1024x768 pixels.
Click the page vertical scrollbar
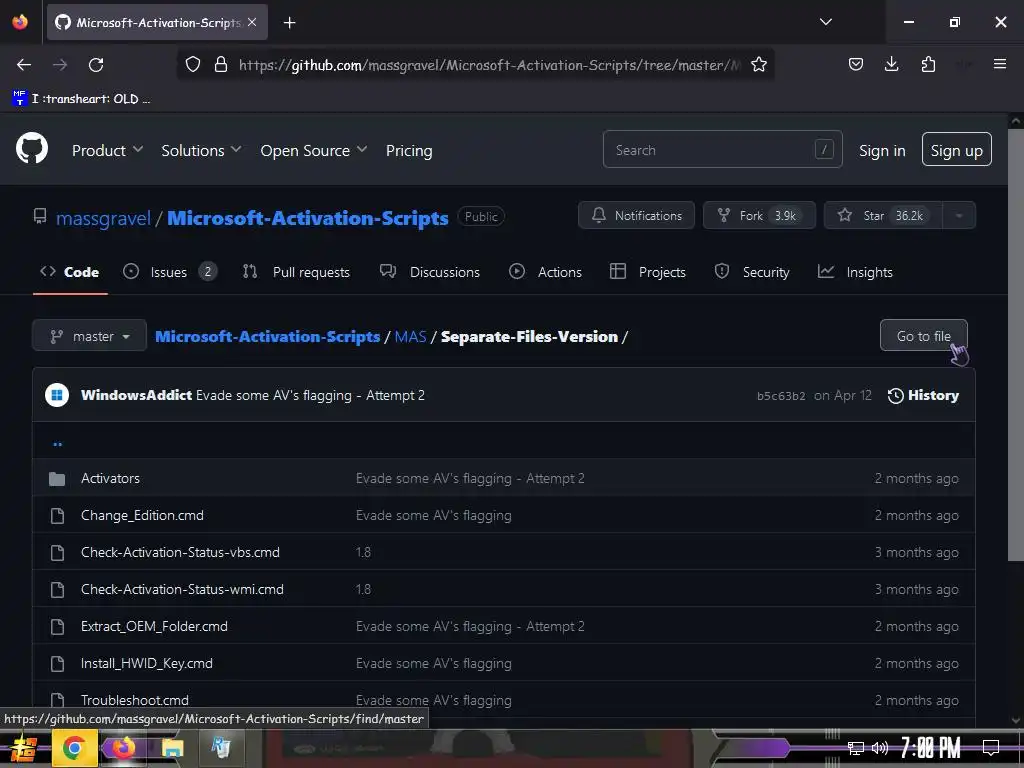(x=1016, y=345)
